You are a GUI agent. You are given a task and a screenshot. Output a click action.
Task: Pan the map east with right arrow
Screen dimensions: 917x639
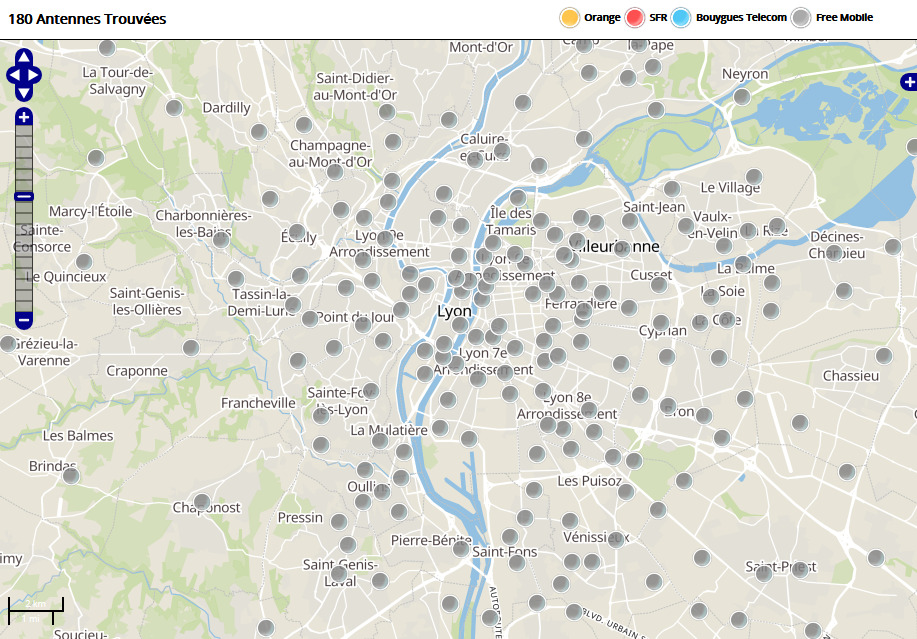pyautogui.click(x=36, y=75)
